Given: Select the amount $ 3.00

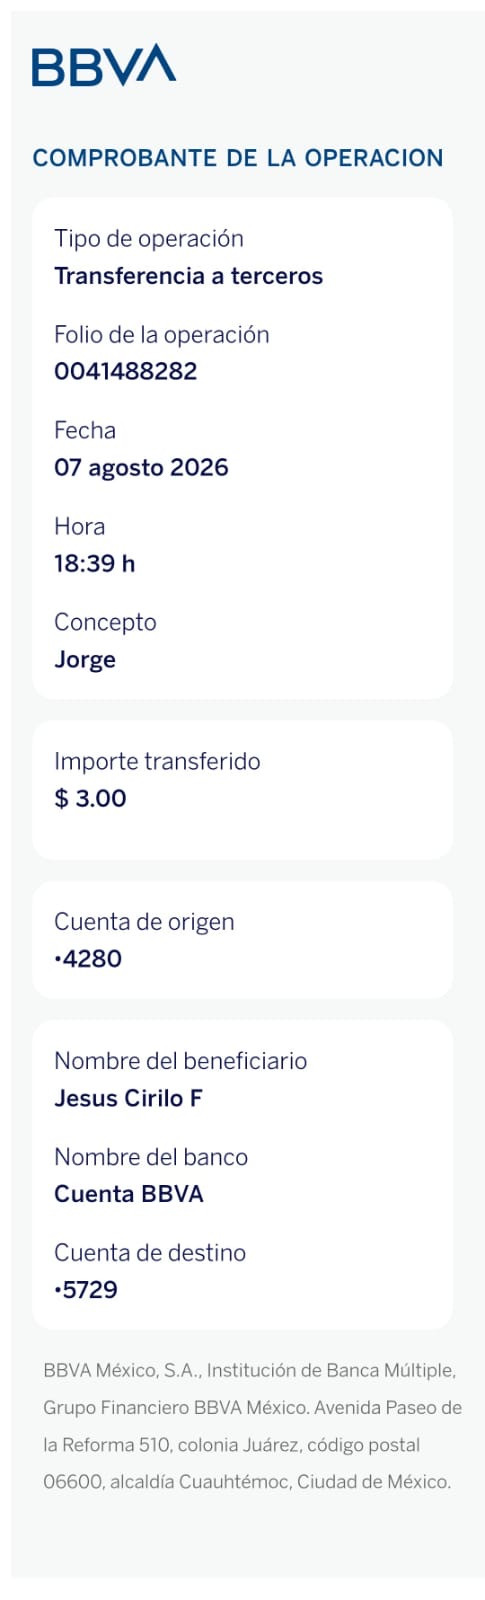Looking at the screenshot, I should 90,799.
